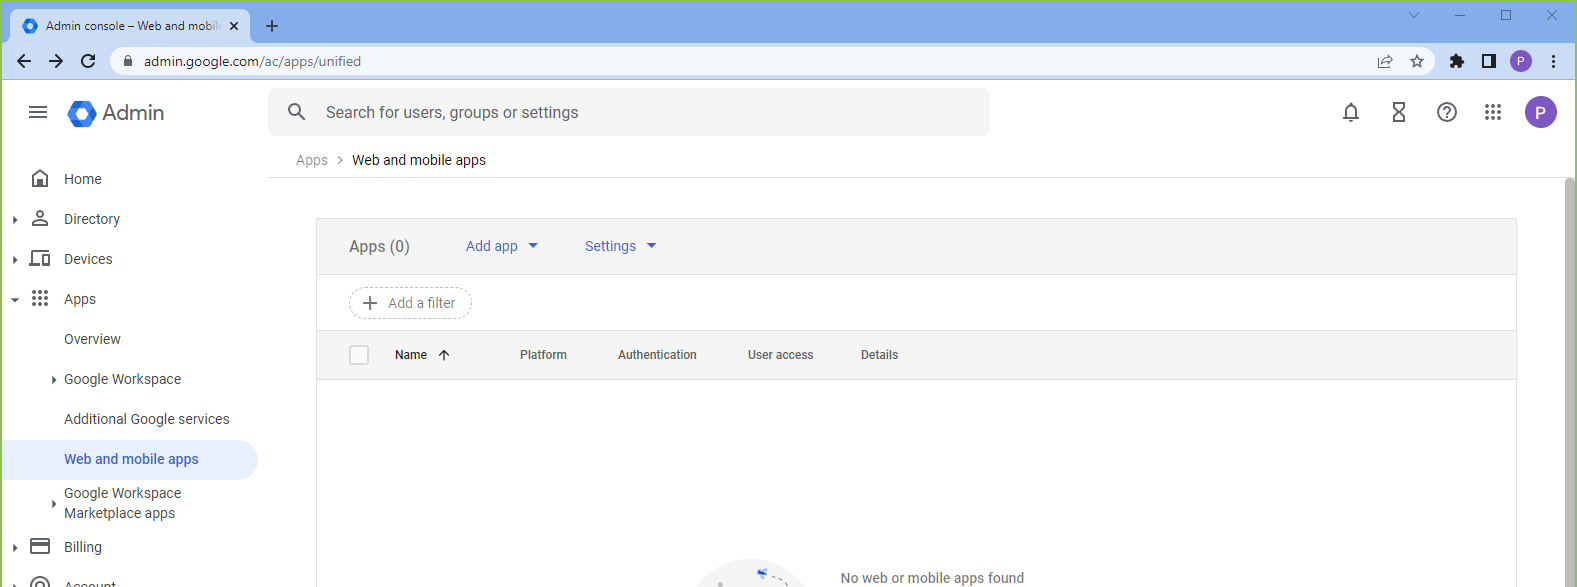This screenshot has height=587, width=1577.
Task: Open the tasks hourglass icon
Action: pos(1399,112)
